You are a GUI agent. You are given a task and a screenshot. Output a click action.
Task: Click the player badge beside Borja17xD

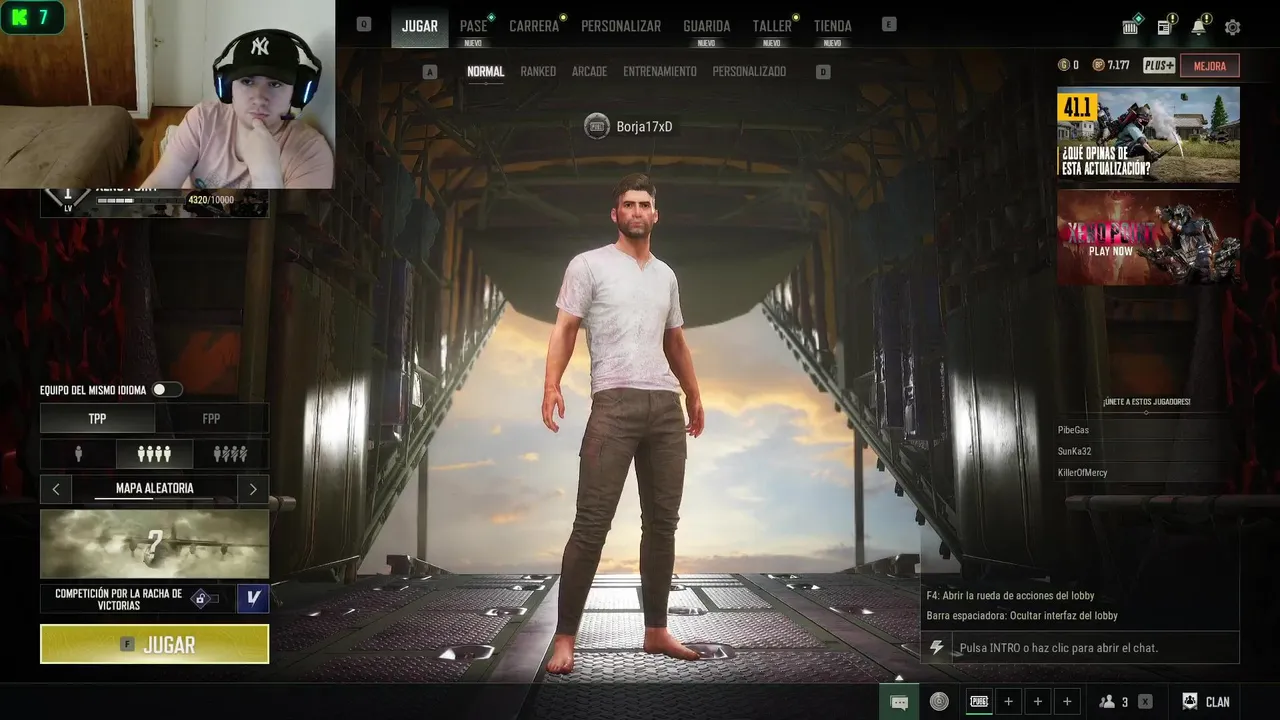597,127
